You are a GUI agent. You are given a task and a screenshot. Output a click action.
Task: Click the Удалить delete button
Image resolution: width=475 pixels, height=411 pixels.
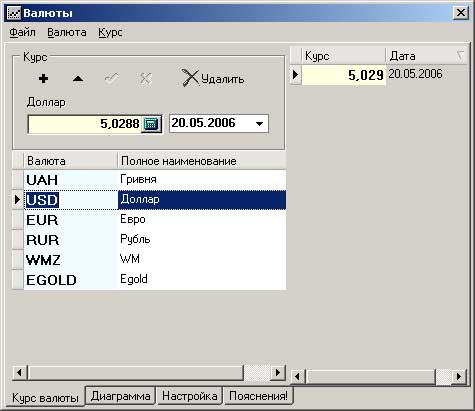[213, 79]
